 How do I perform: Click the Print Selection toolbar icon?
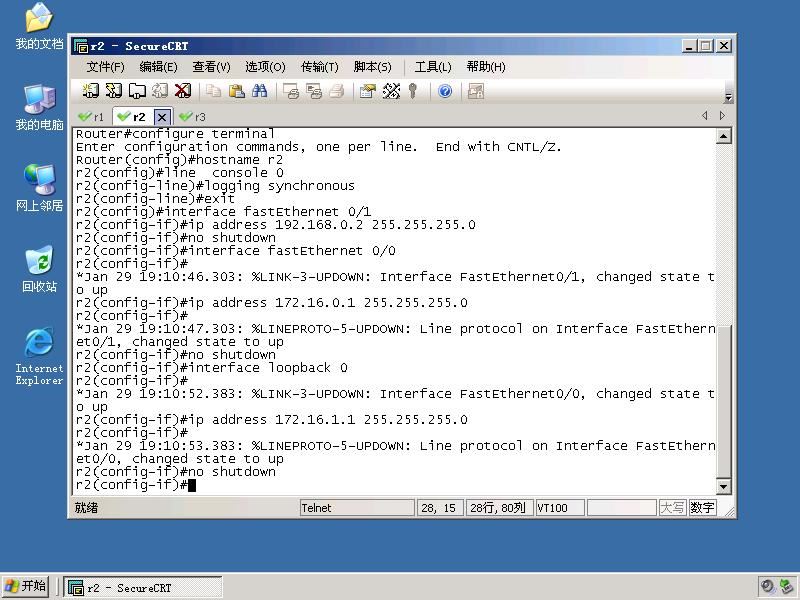[314, 91]
